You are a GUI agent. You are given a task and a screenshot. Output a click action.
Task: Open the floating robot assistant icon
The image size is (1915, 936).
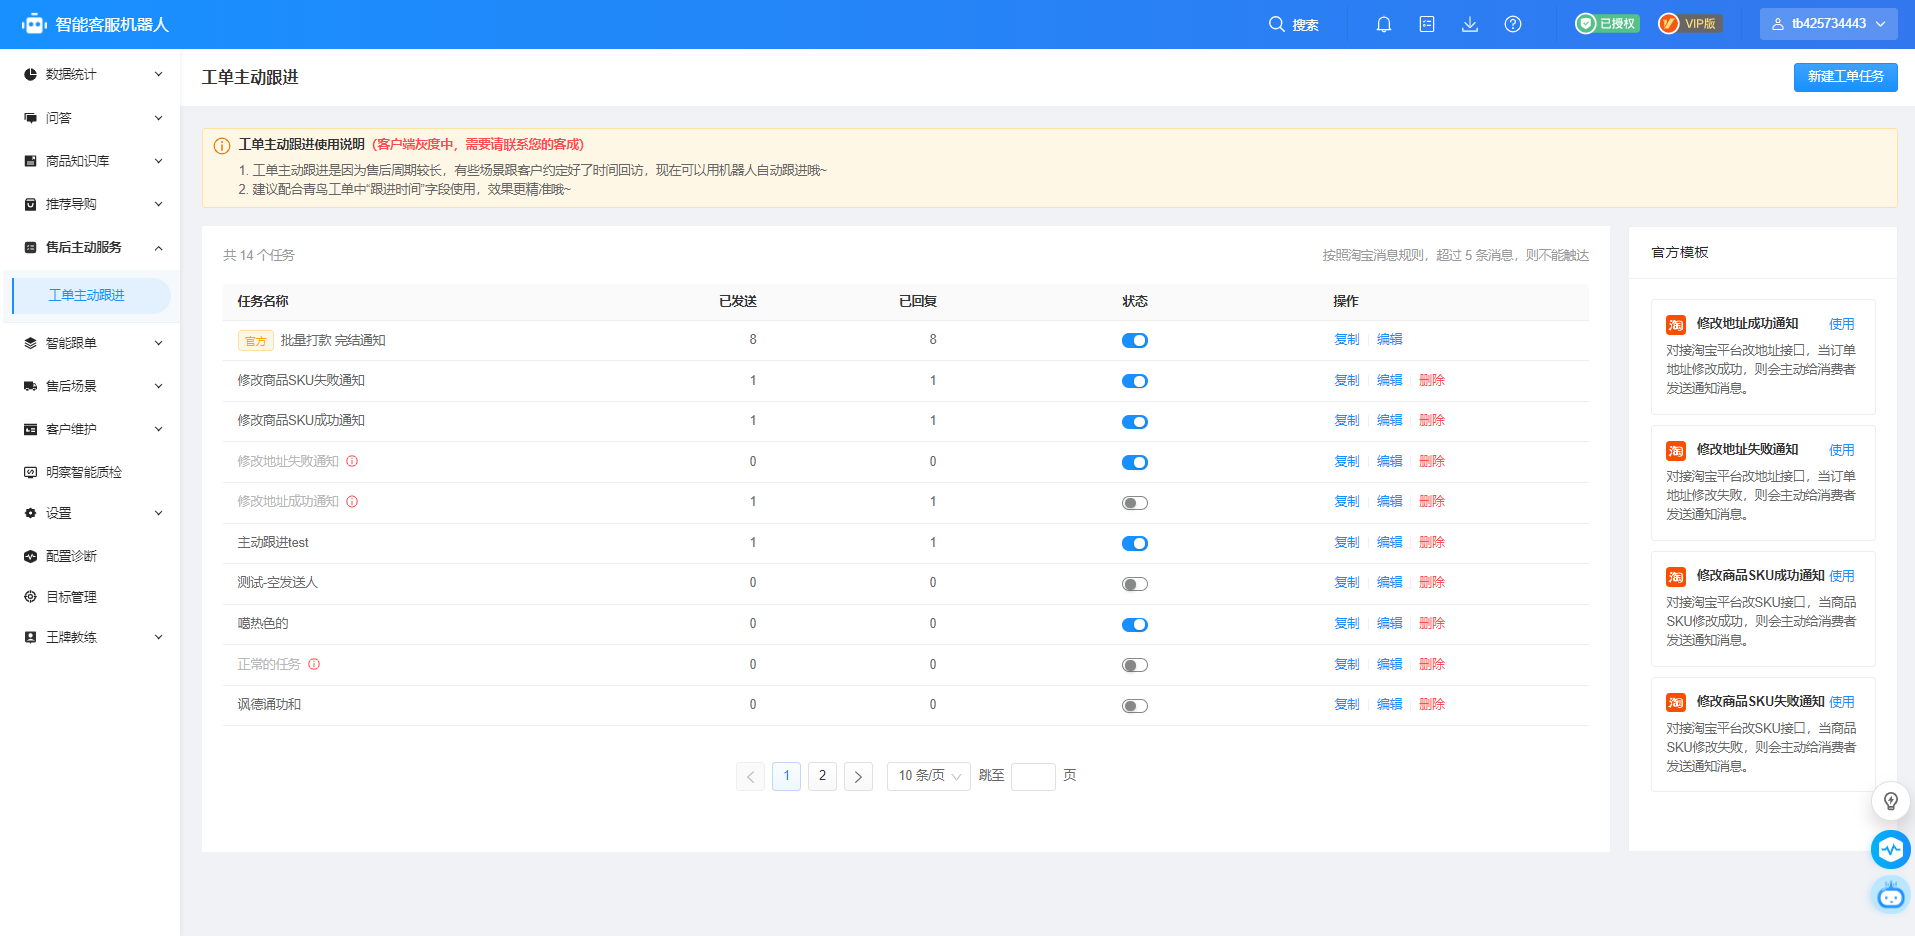[1890, 895]
